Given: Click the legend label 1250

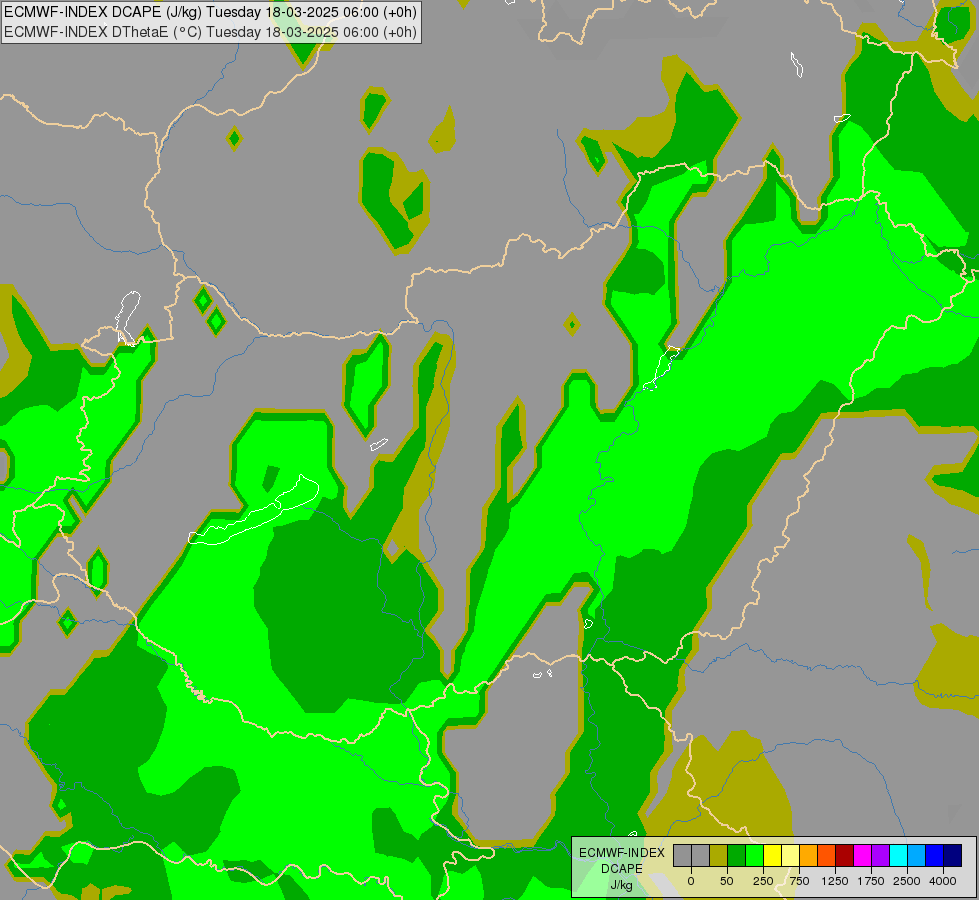Looking at the screenshot, I should (x=835, y=881).
